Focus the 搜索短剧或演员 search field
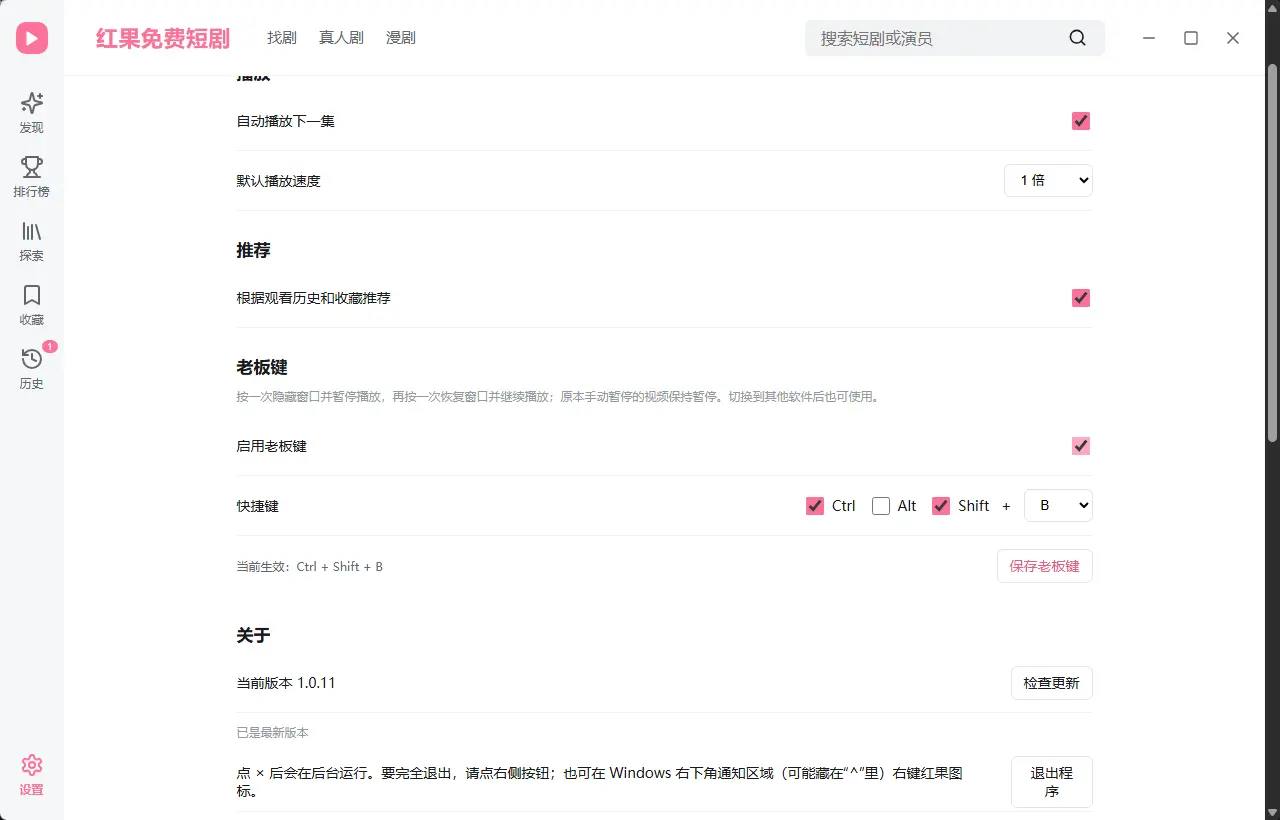 [x=955, y=38]
